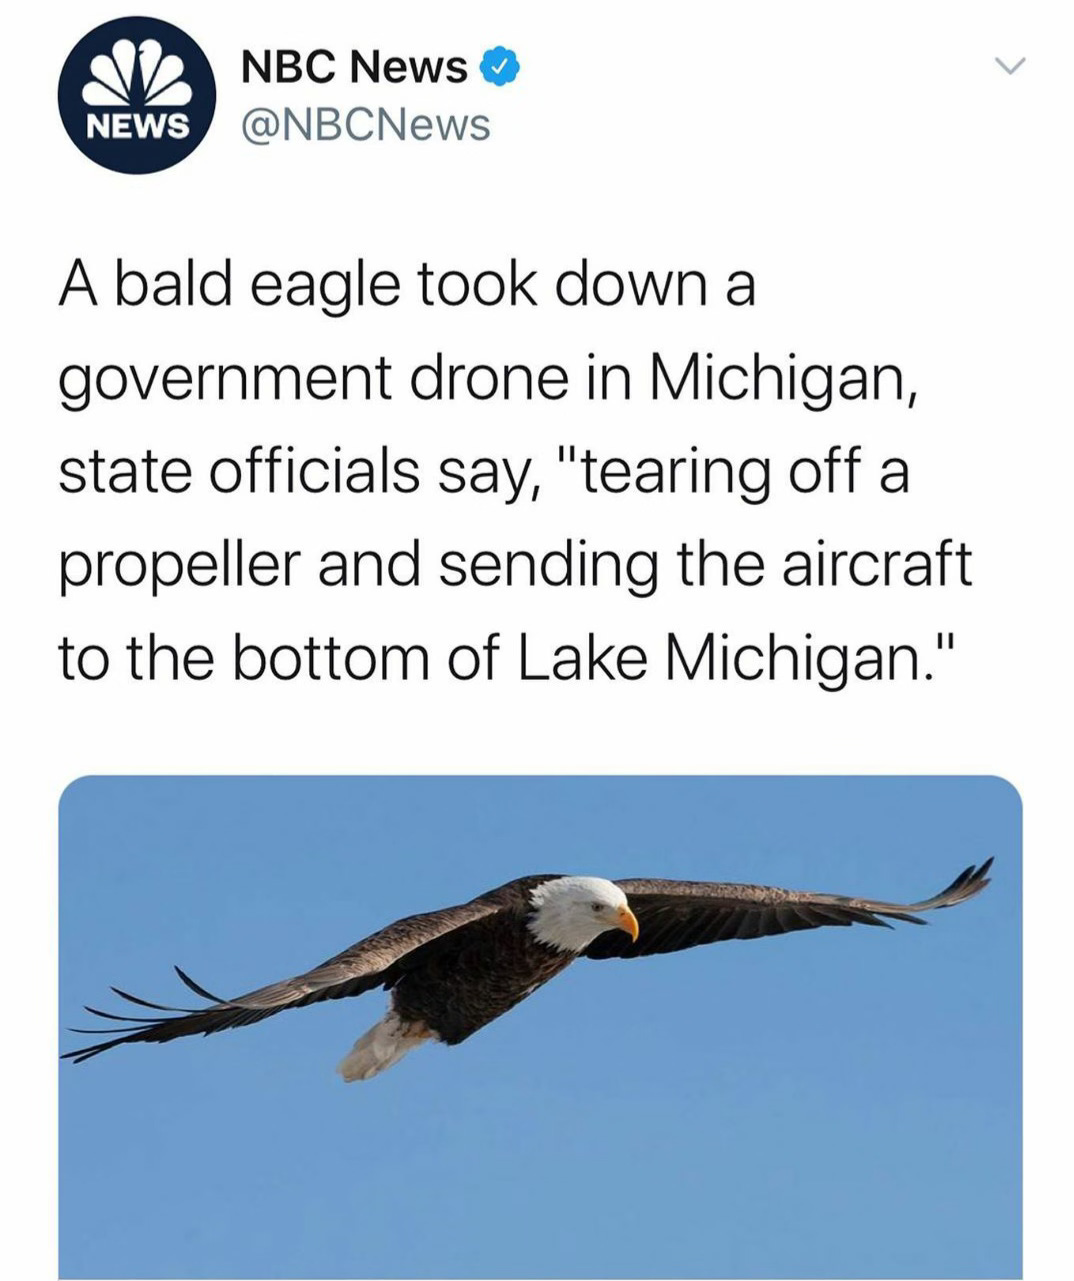Select the text "A bald eagle took down a"
This screenshot has height=1281, width=1074.
click(406, 288)
